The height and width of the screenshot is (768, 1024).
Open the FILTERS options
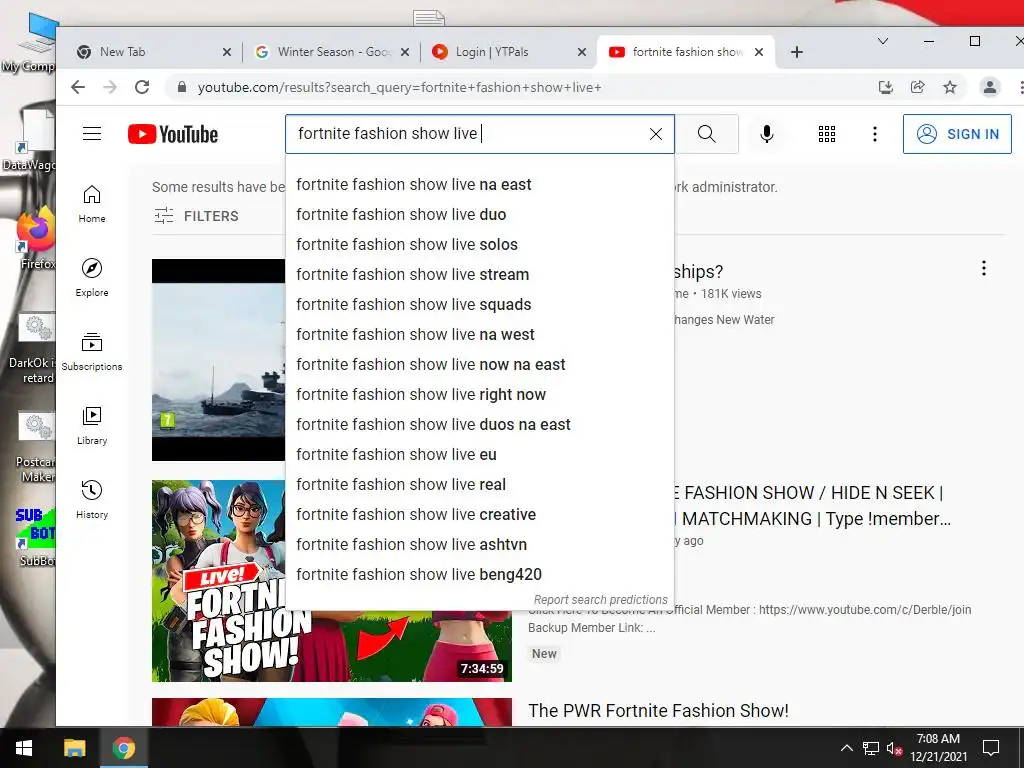(x=197, y=216)
